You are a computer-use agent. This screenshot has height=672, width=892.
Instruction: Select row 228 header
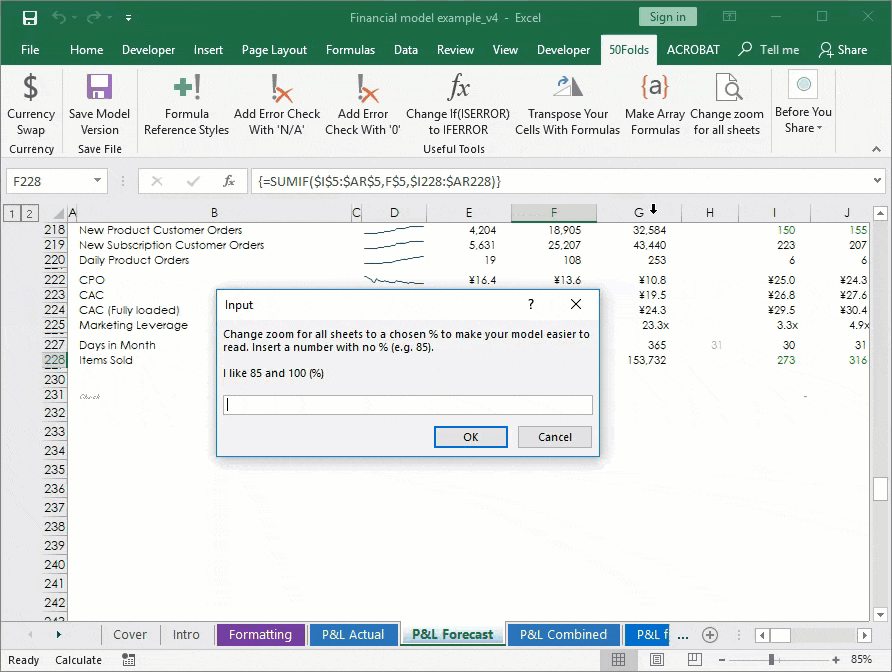coord(55,360)
